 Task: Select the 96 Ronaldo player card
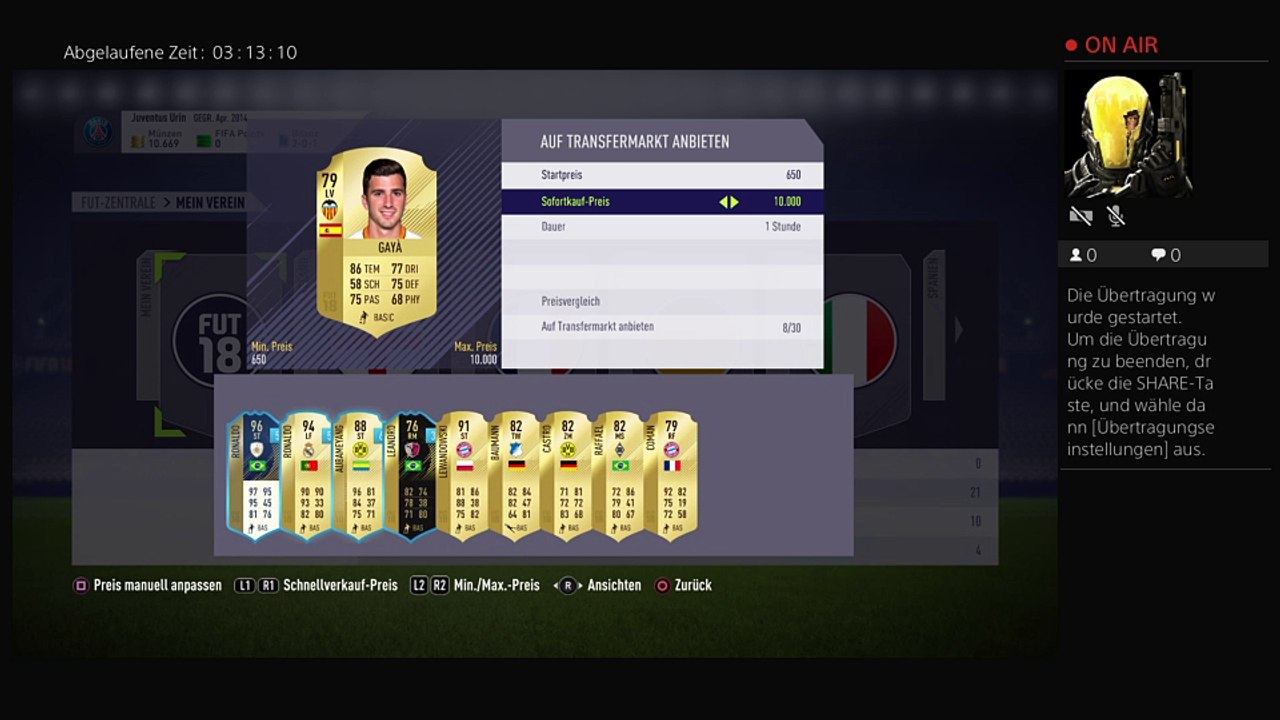pos(256,476)
